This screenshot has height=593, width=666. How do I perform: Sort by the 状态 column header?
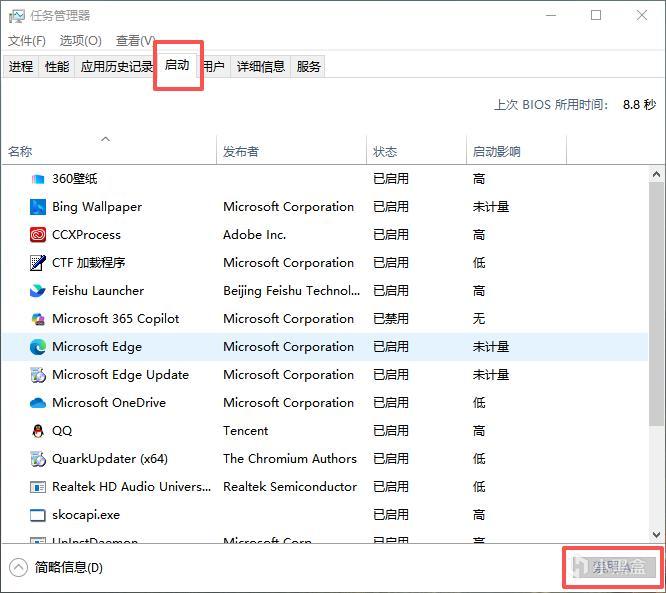(x=416, y=151)
